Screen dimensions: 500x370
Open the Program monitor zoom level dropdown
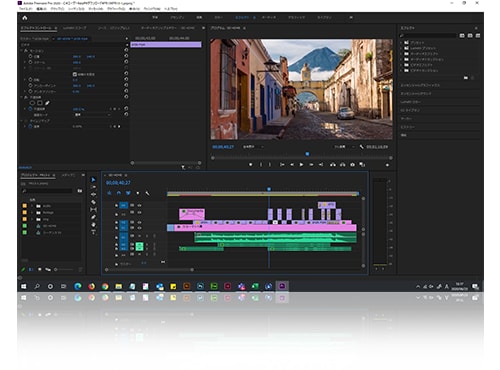[253, 147]
